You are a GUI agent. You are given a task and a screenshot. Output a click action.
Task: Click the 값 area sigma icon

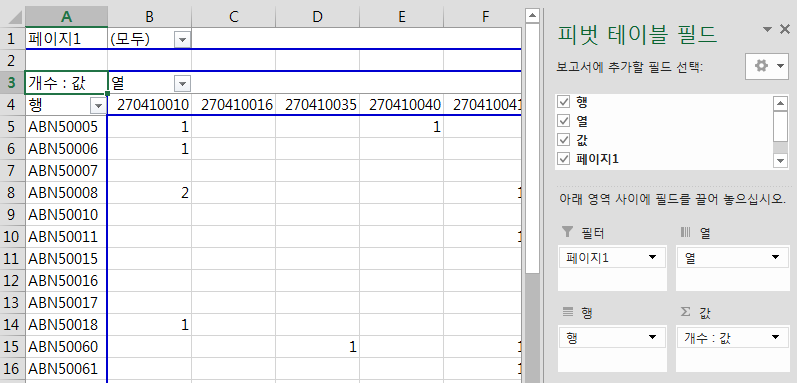[x=686, y=312]
